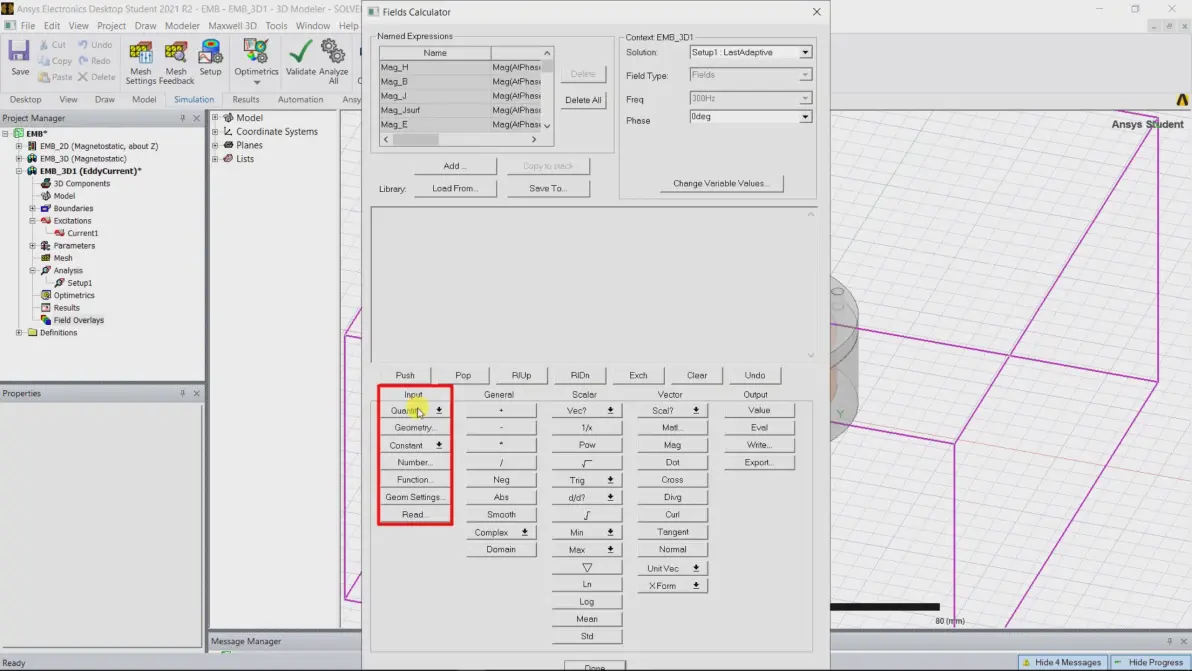Open the Phase dropdown

pos(804,117)
